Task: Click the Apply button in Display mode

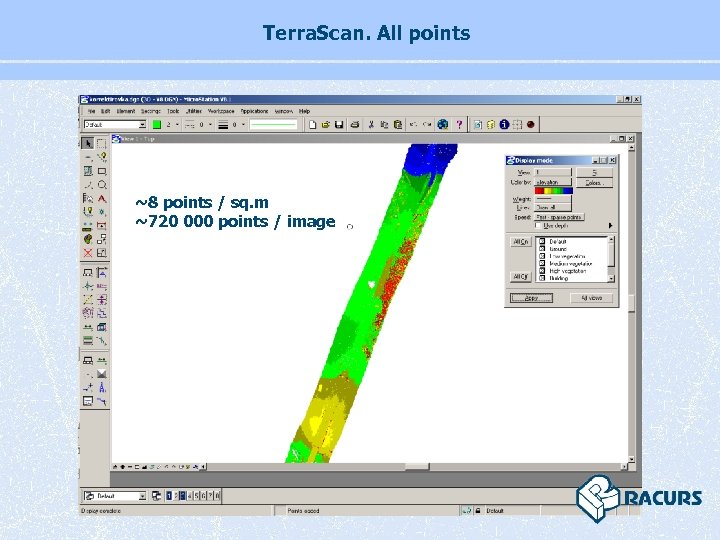Action: [531, 298]
